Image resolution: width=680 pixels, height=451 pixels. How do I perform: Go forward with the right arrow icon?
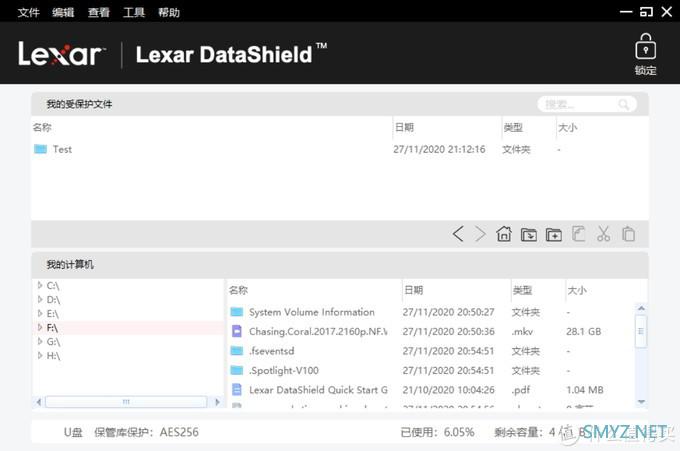[480, 234]
